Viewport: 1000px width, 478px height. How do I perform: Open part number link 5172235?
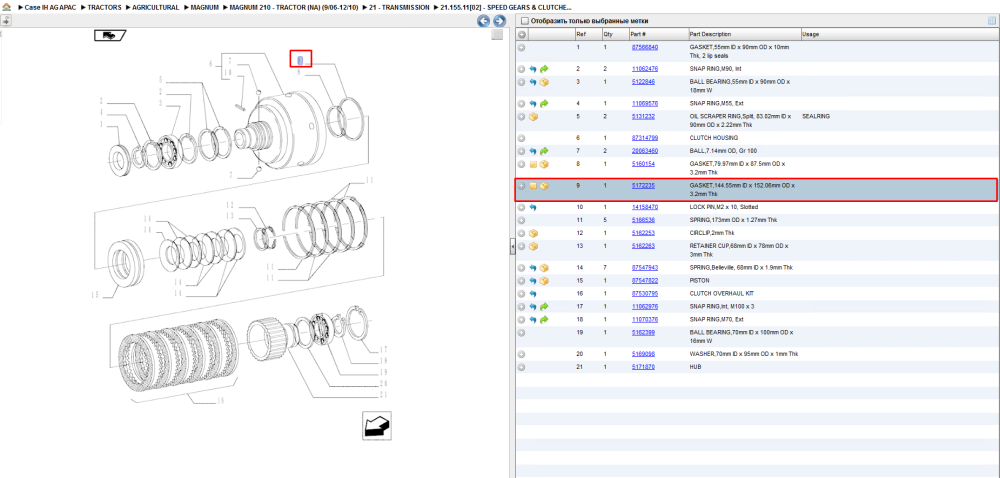tap(643, 186)
